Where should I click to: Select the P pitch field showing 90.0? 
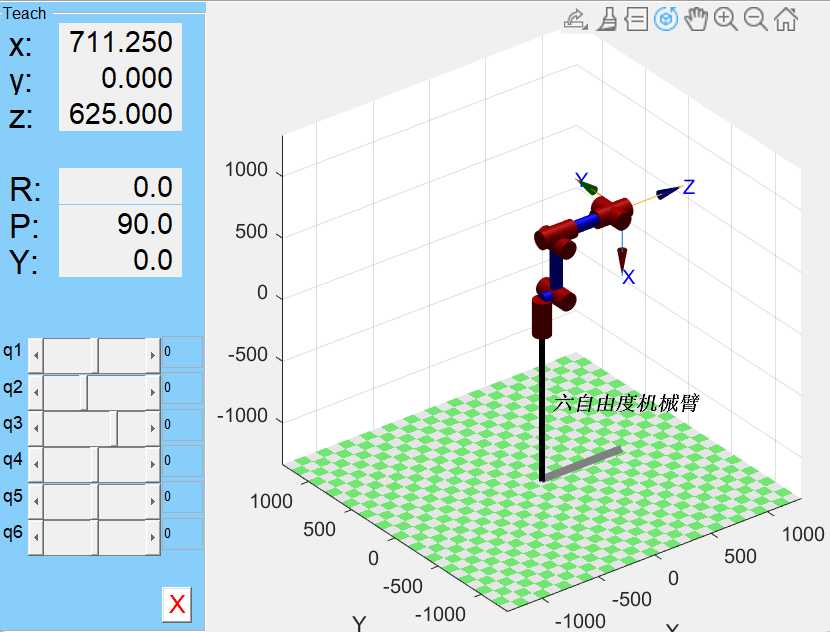point(120,224)
